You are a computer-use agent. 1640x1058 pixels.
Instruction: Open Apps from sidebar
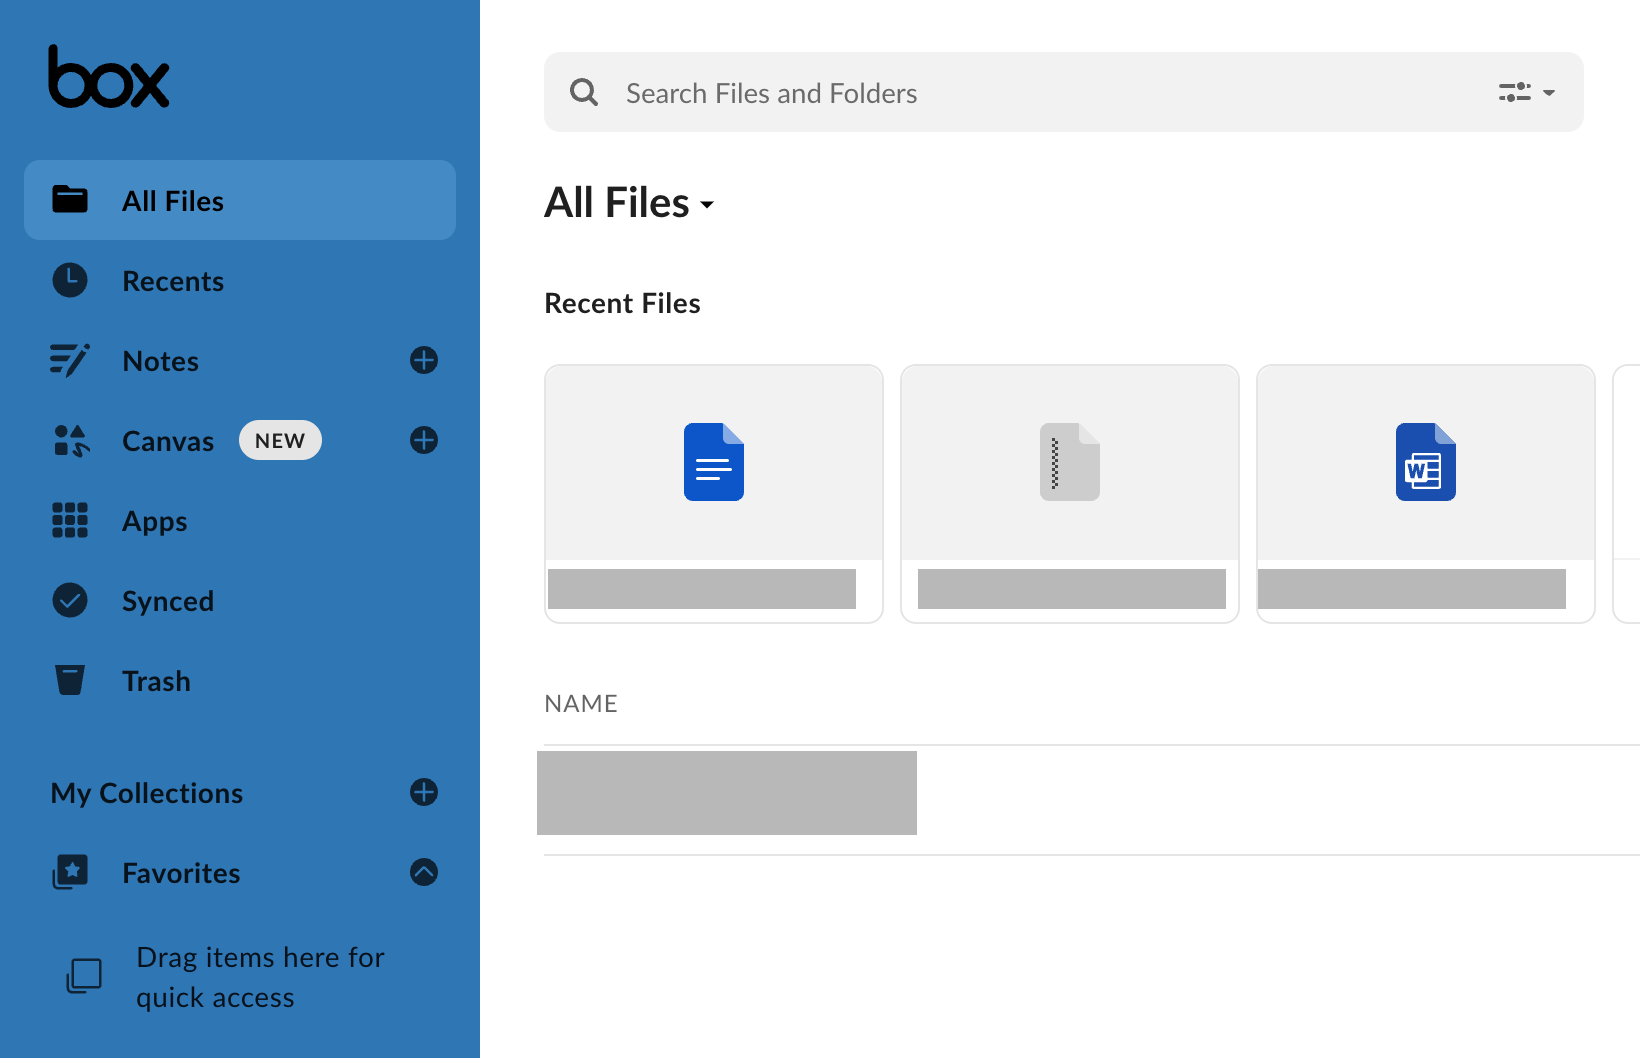pos(240,520)
